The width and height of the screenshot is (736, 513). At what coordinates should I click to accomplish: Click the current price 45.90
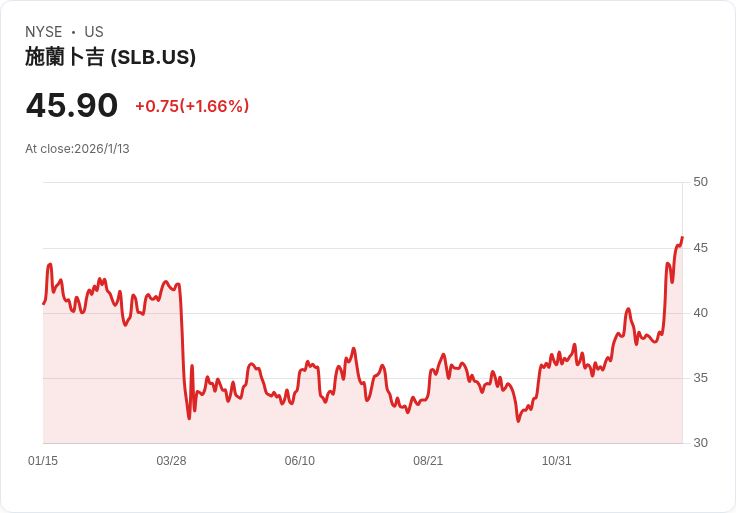[72, 105]
